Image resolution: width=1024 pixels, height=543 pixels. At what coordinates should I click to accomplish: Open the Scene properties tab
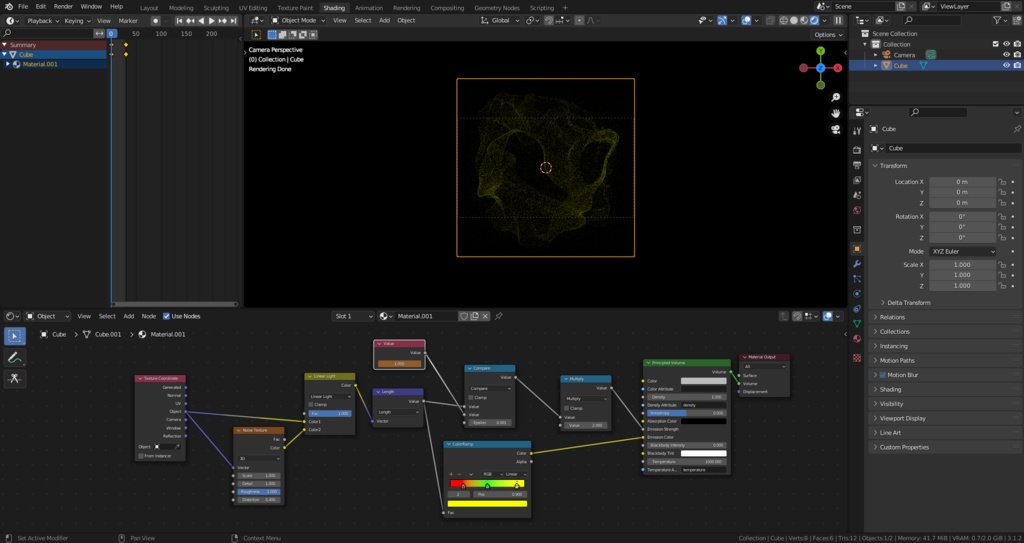[x=857, y=195]
